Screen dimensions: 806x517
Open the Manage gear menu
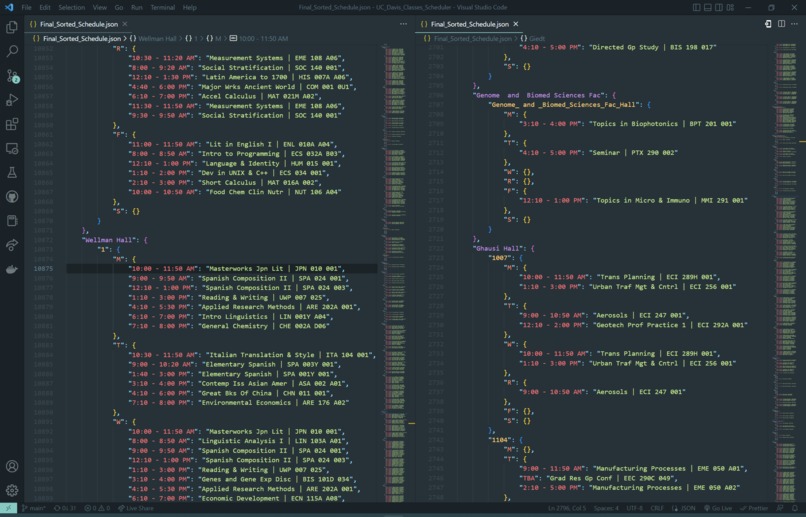12,490
